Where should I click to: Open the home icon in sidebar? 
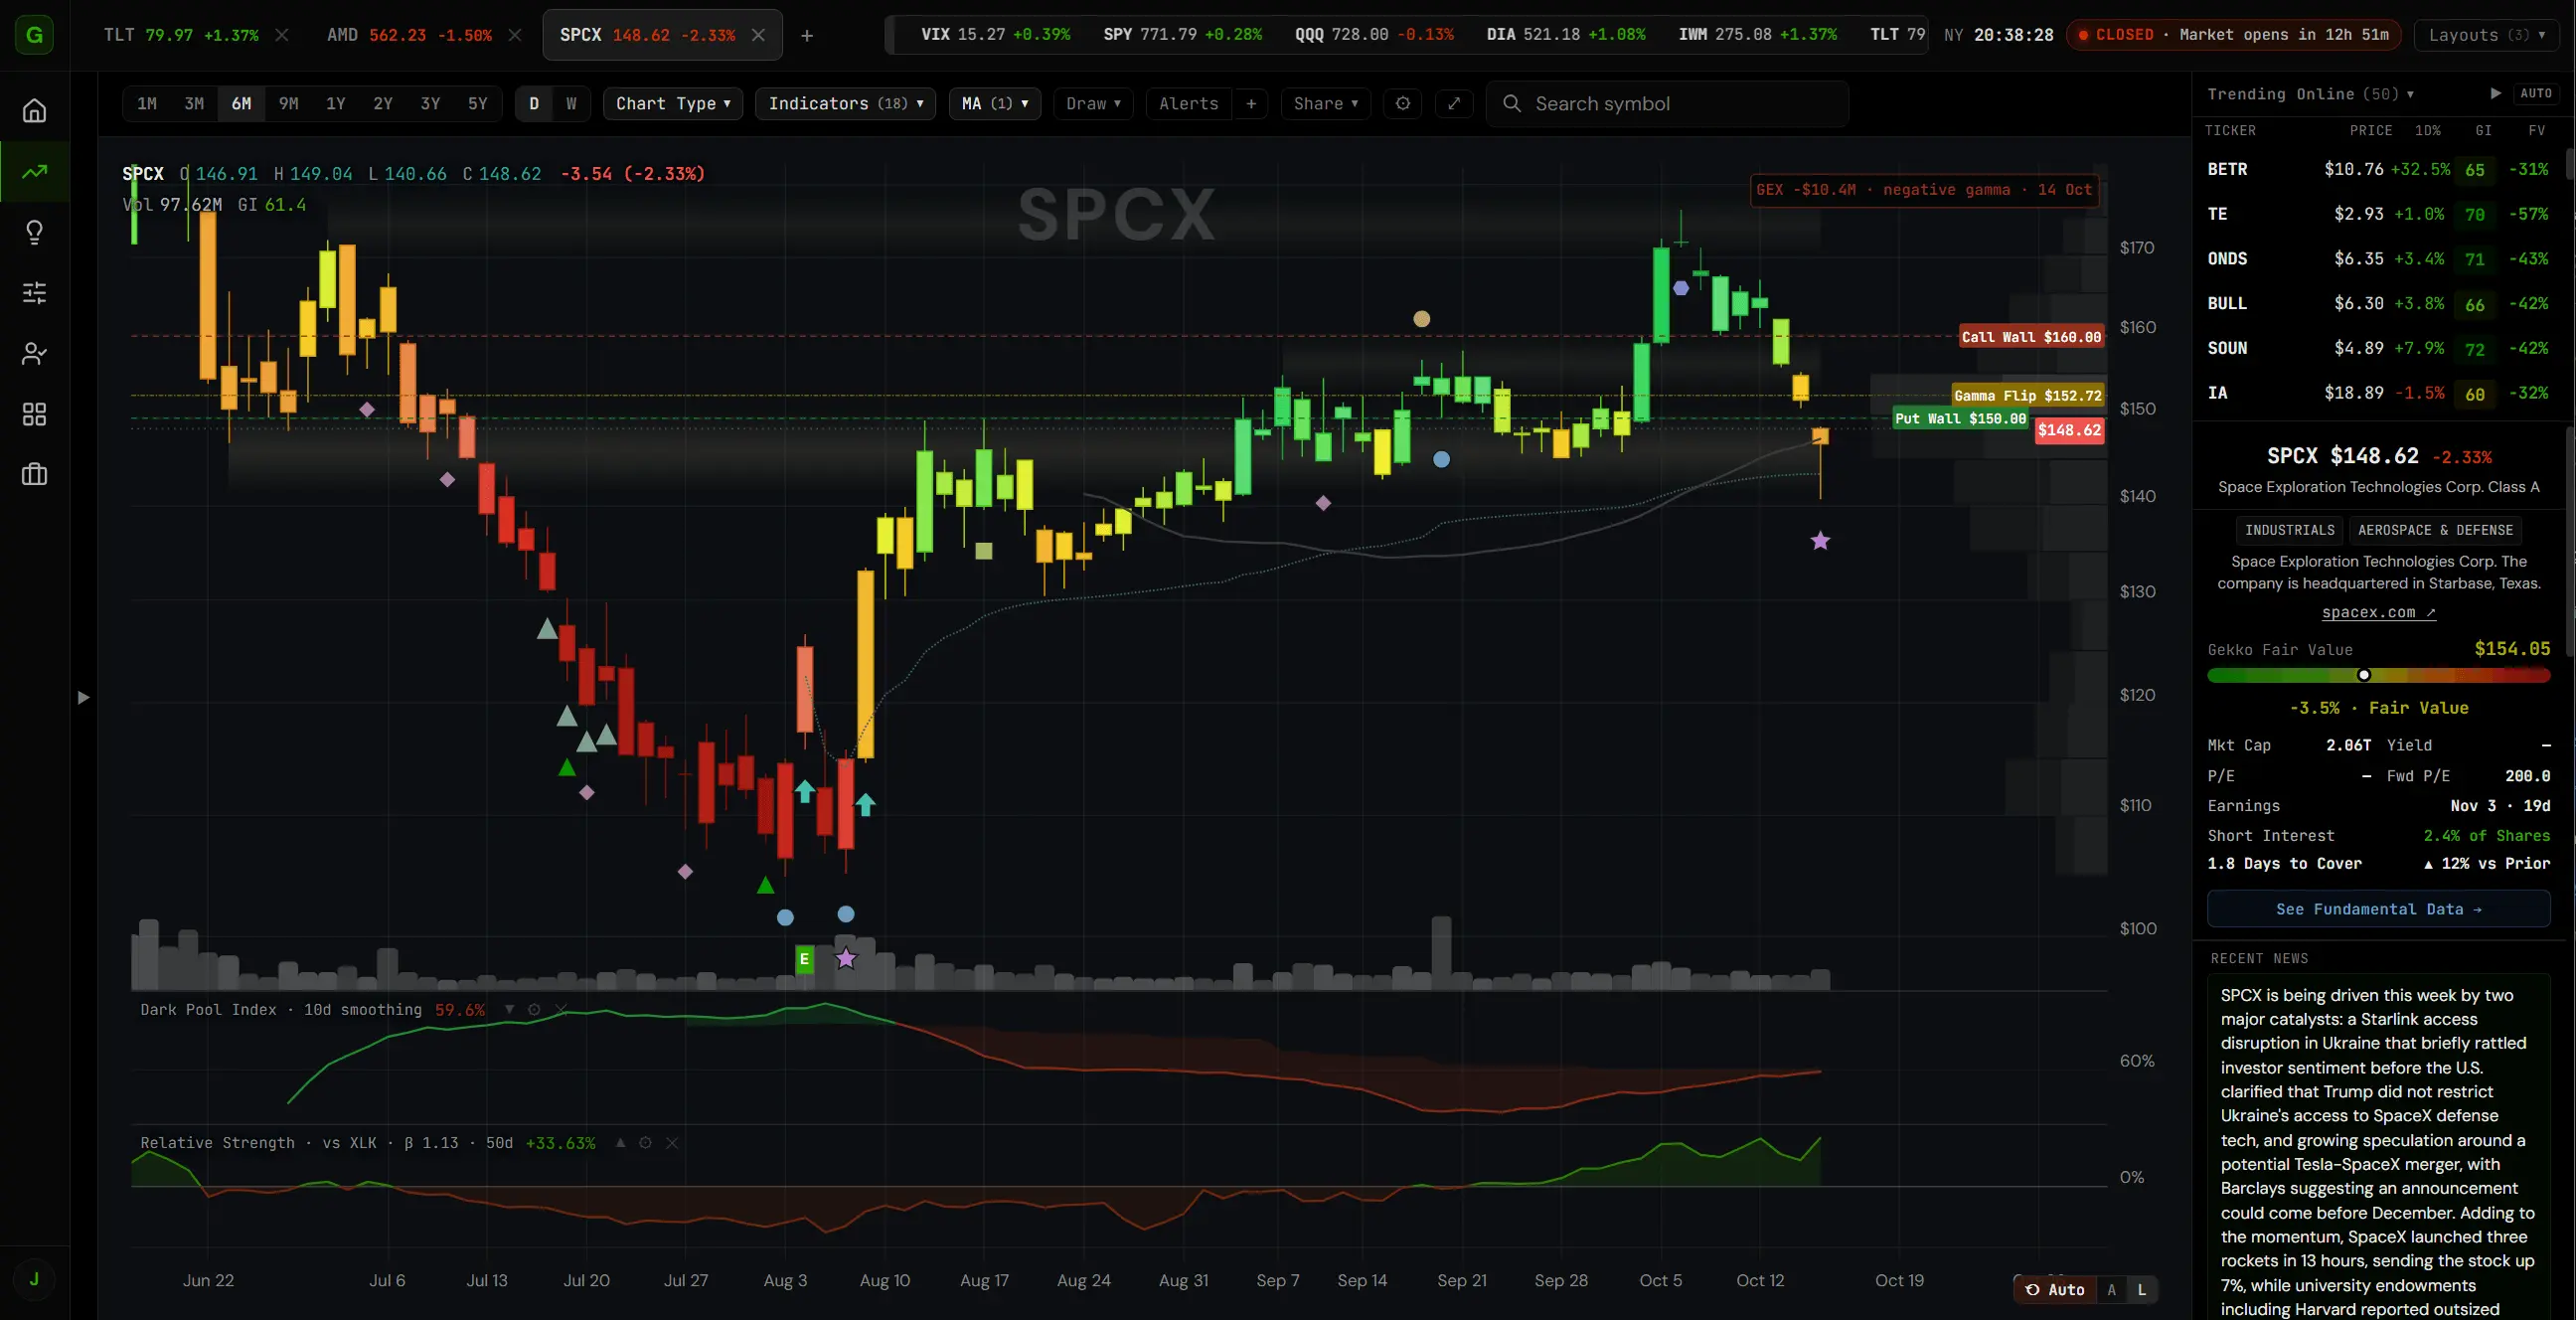pyautogui.click(x=34, y=111)
